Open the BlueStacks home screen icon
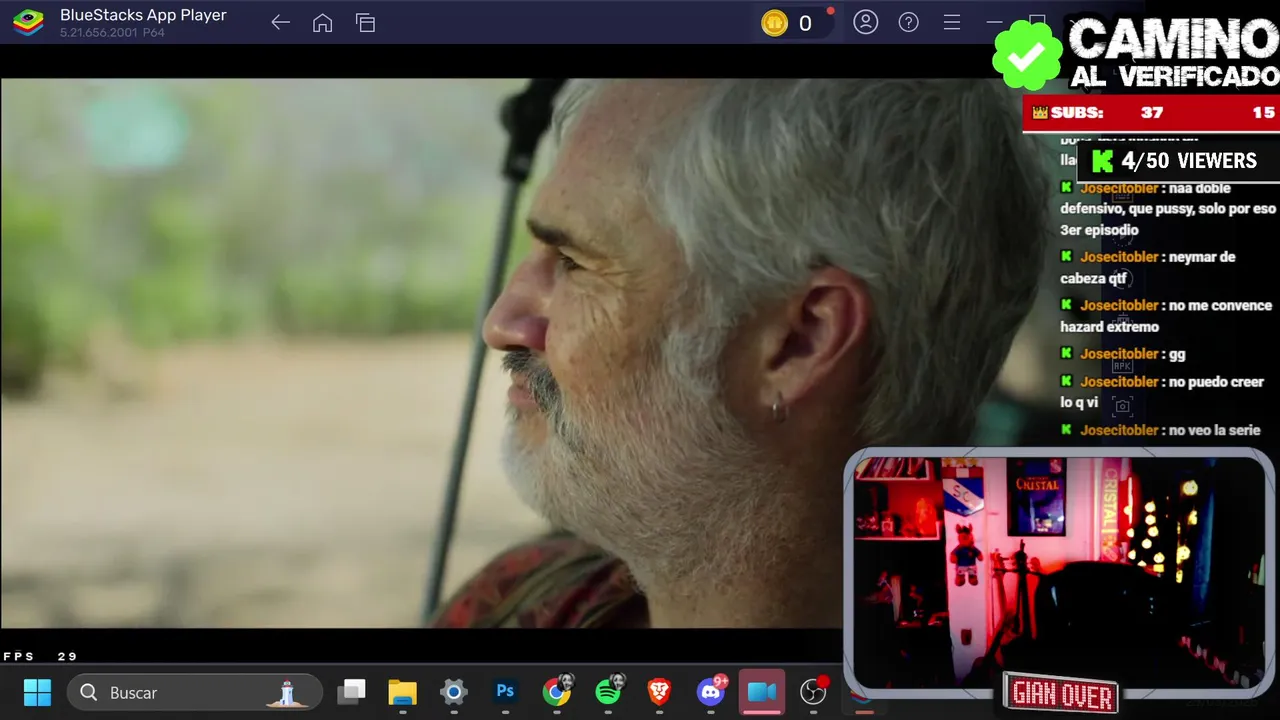The width and height of the screenshot is (1280, 720). click(x=322, y=23)
